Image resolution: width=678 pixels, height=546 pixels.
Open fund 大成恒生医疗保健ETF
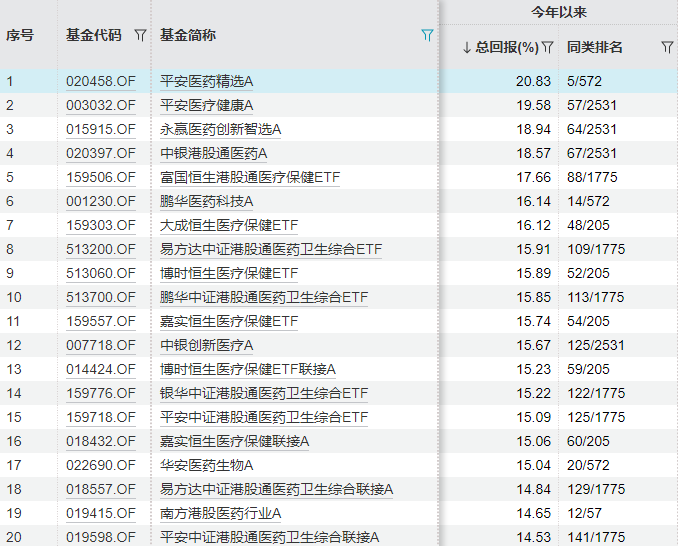pyautogui.click(x=229, y=225)
